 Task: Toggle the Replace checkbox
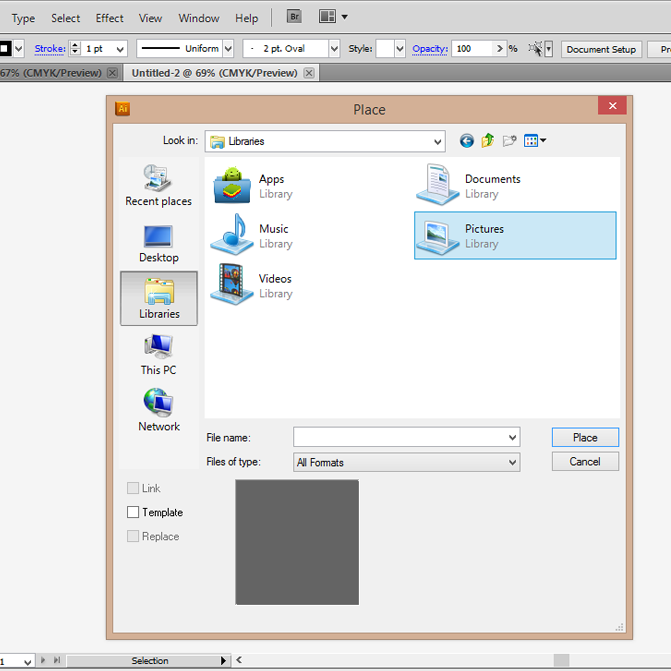tap(133, 536)
